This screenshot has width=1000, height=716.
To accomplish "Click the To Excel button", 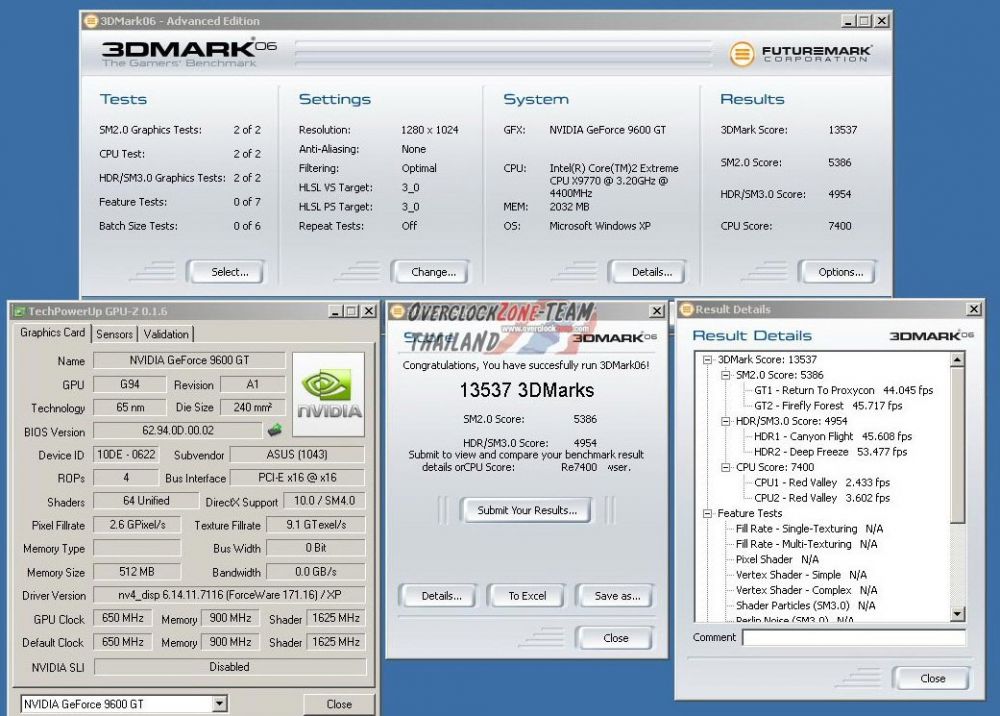I will click(x=526, y=595).
